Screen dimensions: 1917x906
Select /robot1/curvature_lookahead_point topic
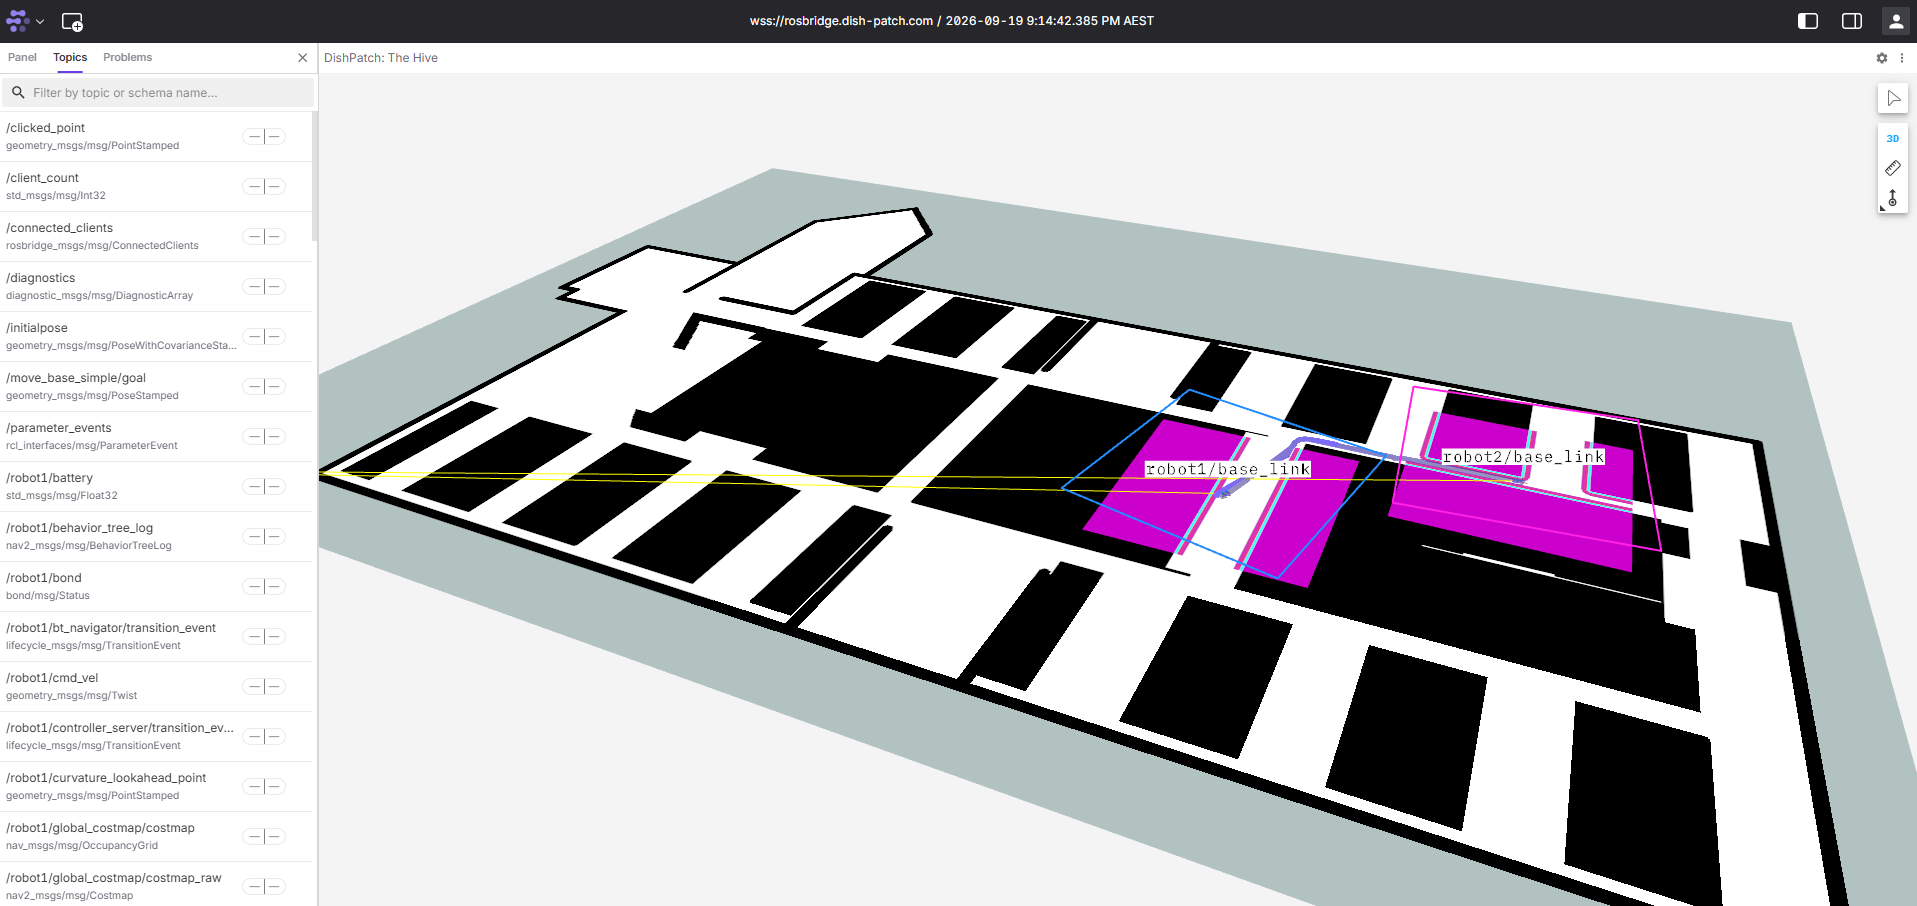click(156, 787)
